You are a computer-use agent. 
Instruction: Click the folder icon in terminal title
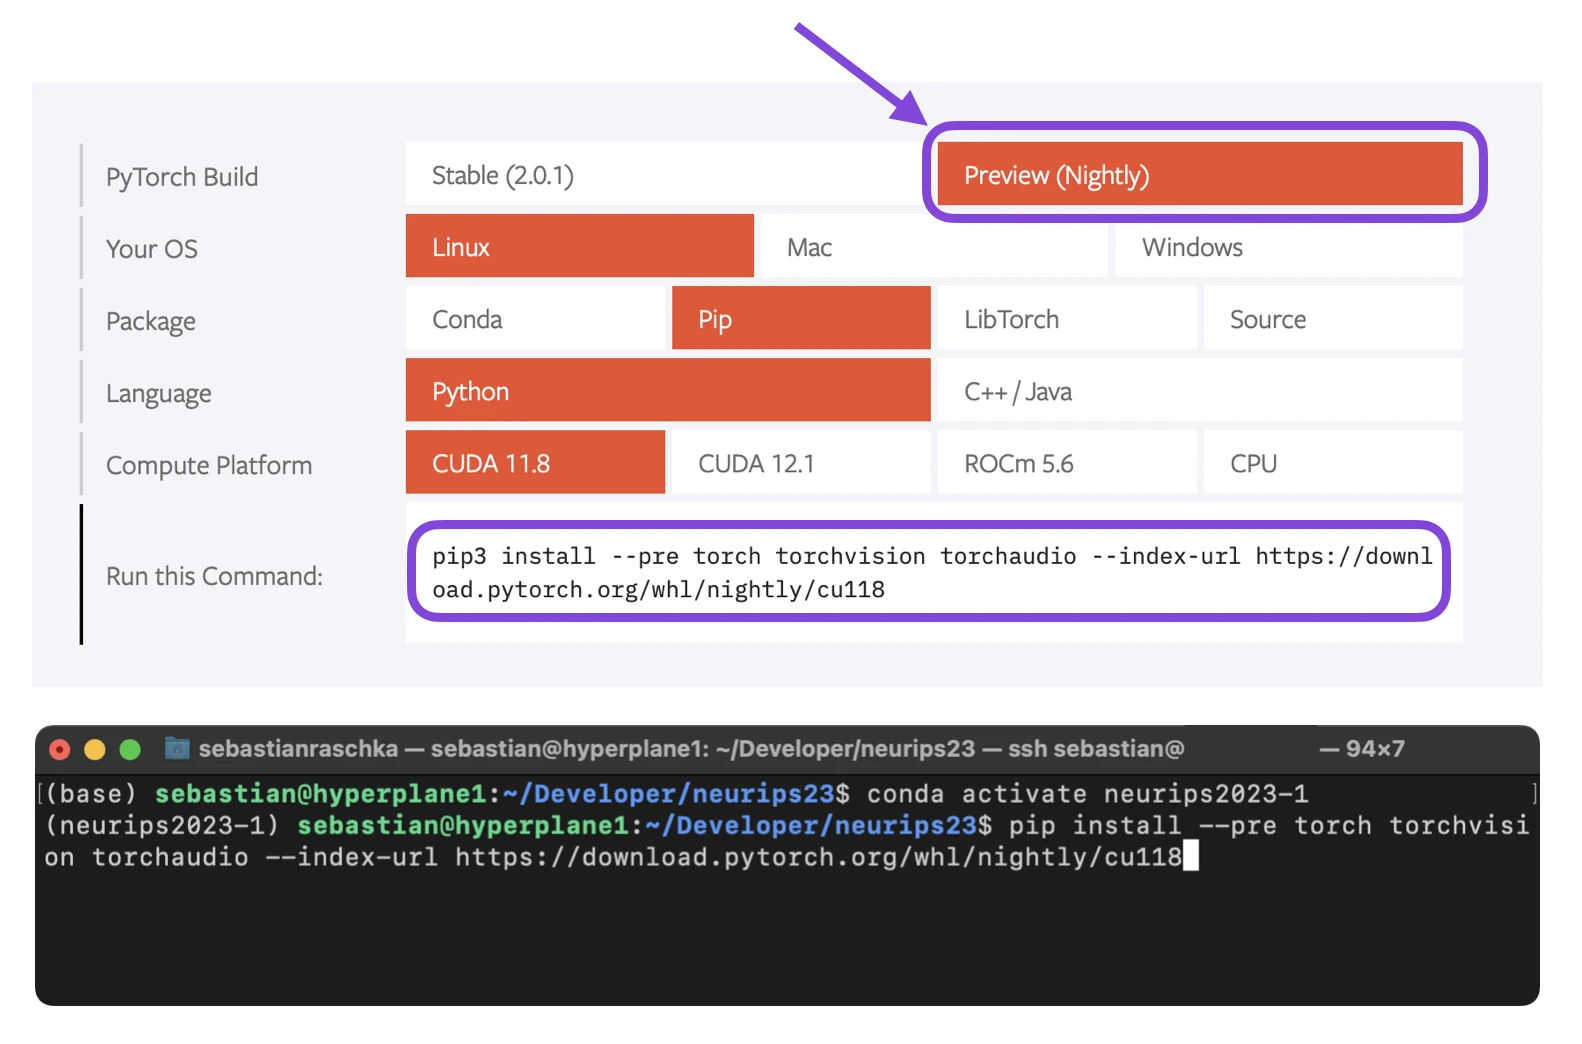(177, 748)
